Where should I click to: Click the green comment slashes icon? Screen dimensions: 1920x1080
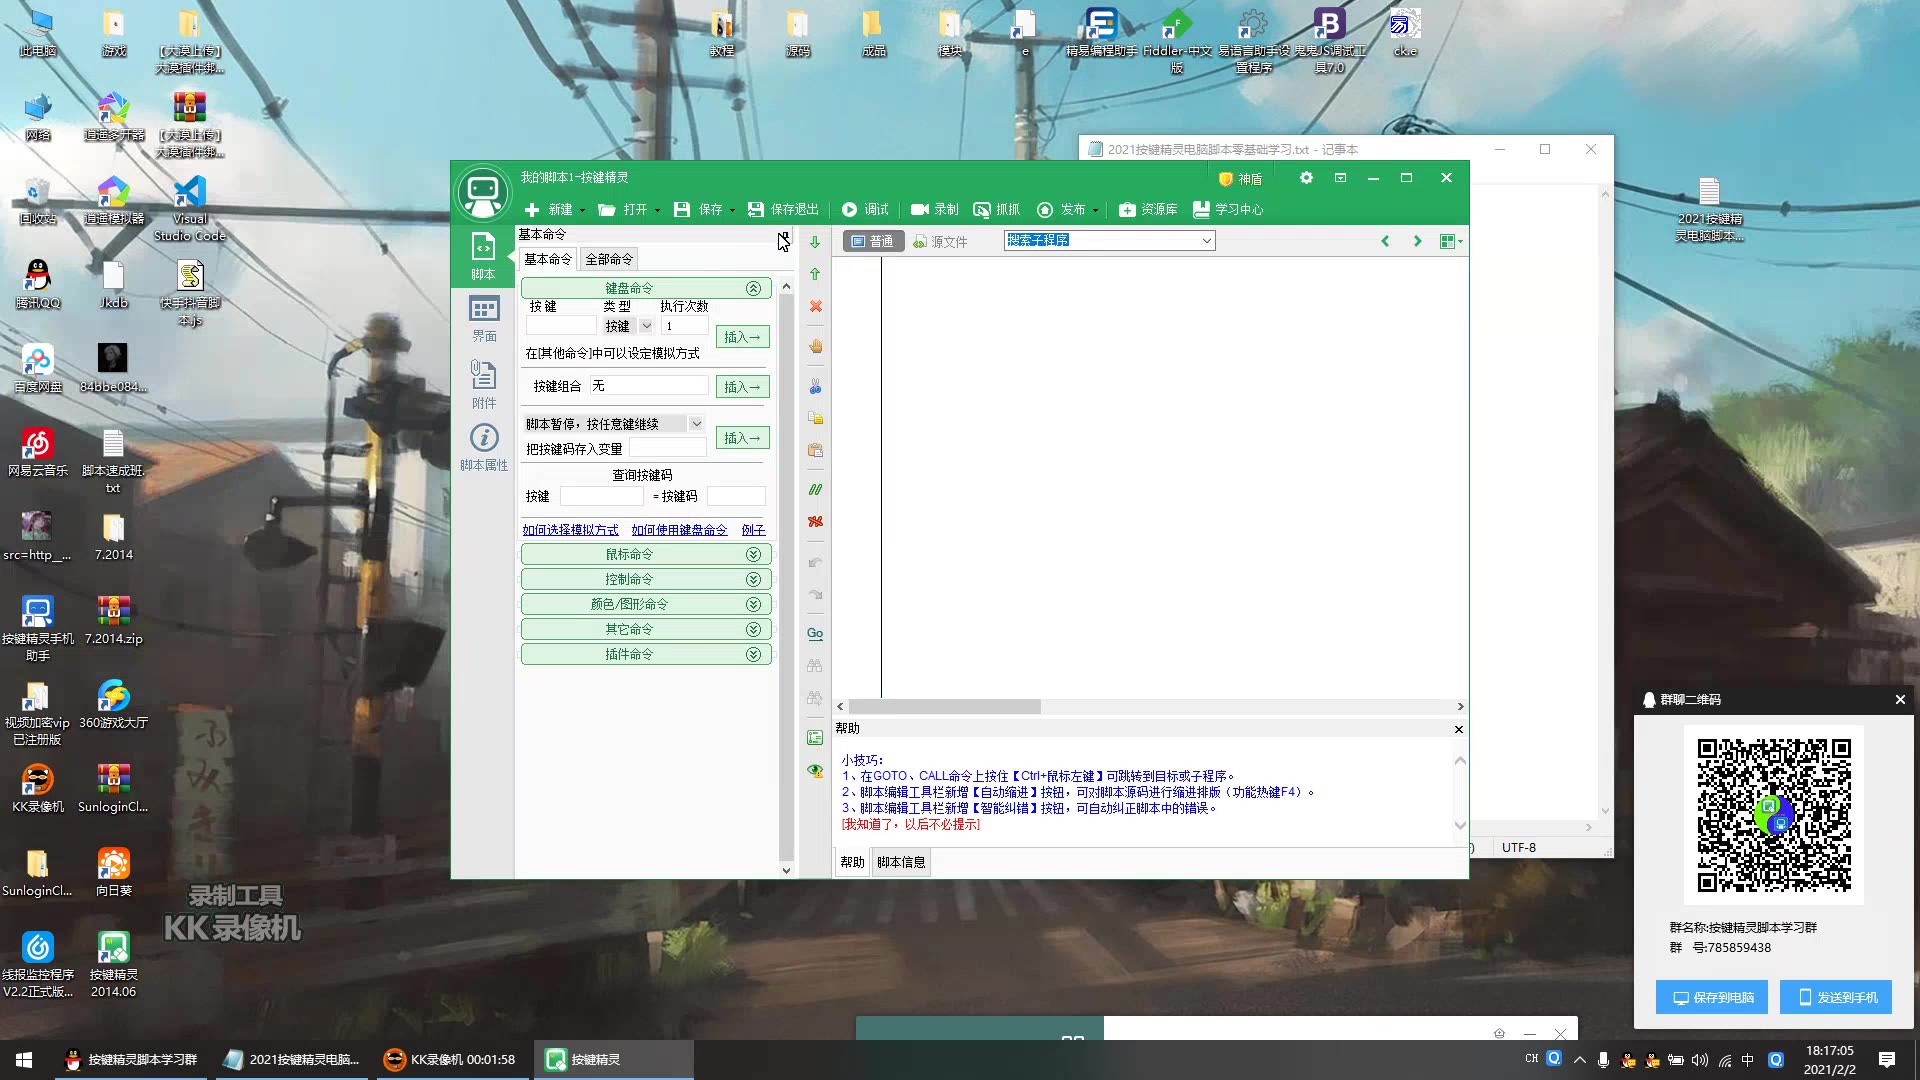[x=815, y=490]
